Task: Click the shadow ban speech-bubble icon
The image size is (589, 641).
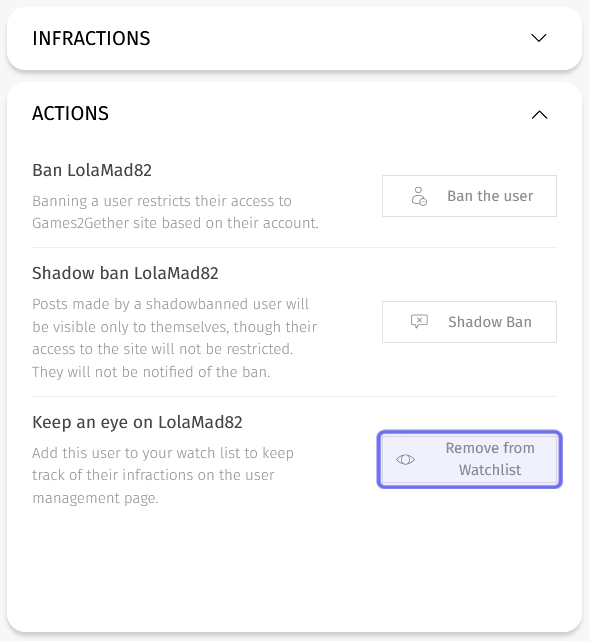Action: coord(419,322)
